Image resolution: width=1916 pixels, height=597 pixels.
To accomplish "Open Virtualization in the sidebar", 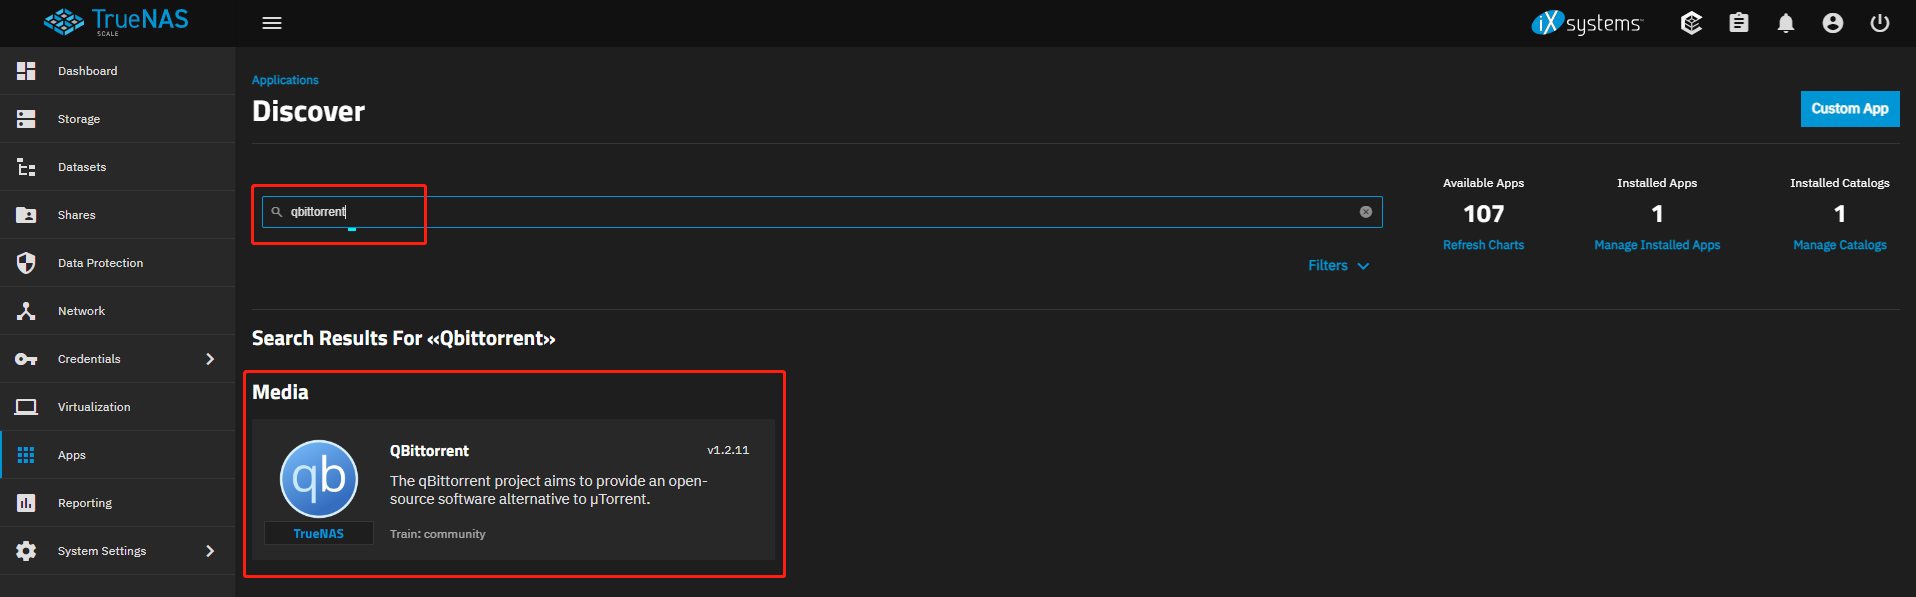I will (117, 407).
